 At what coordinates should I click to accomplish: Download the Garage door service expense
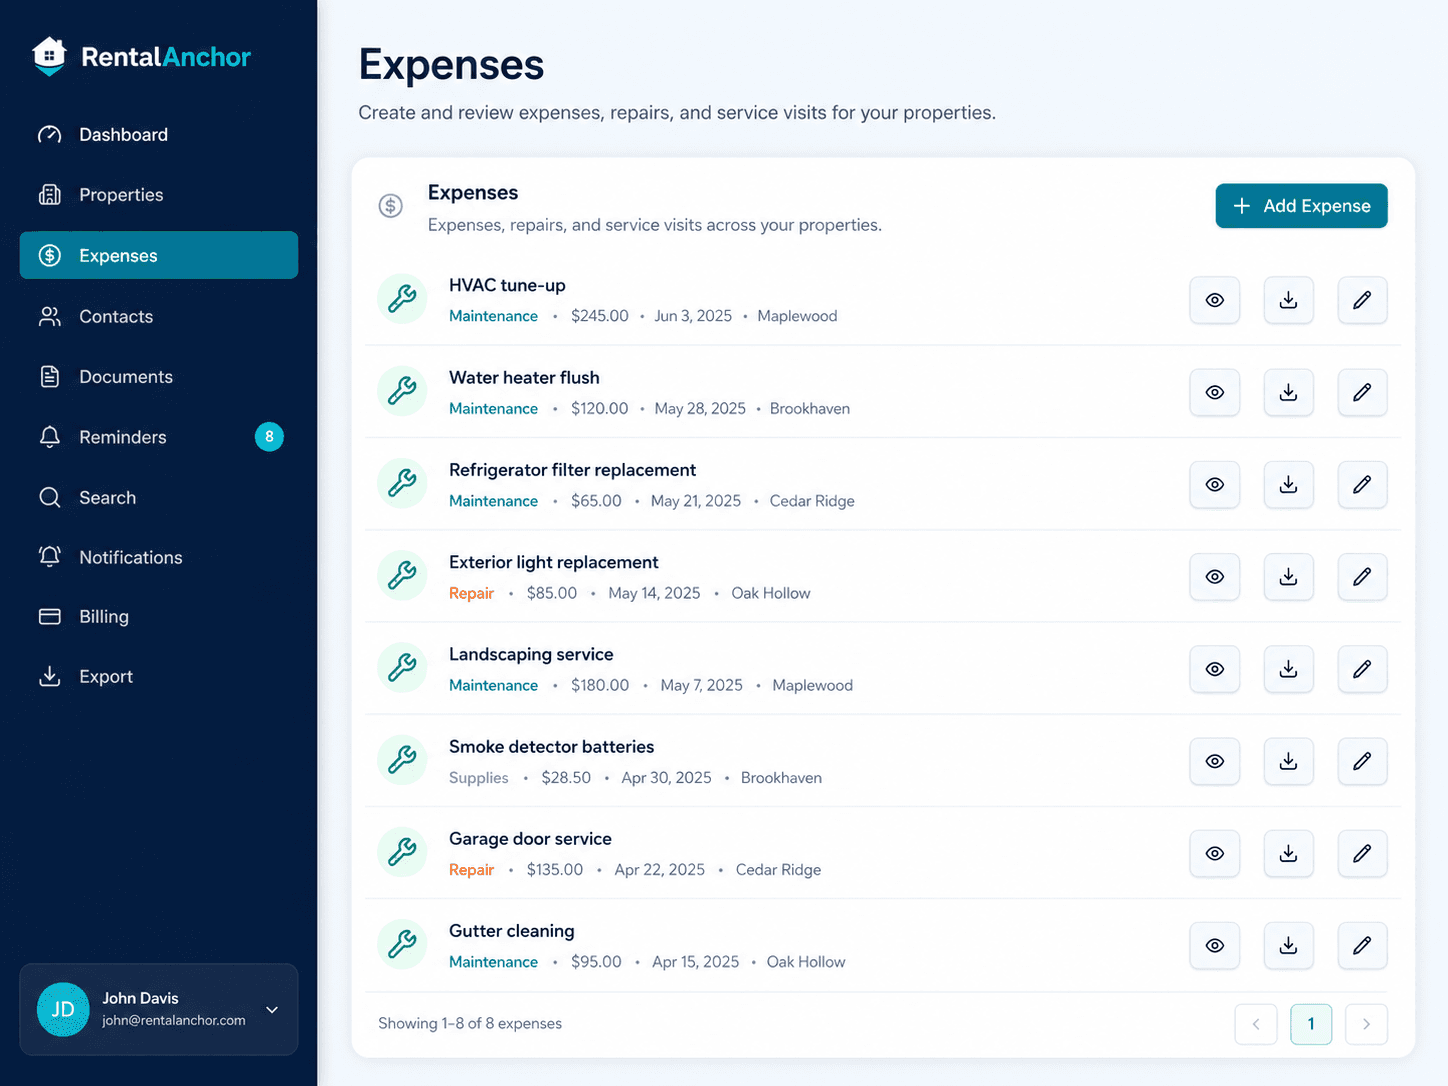(x=1288, y=853)
